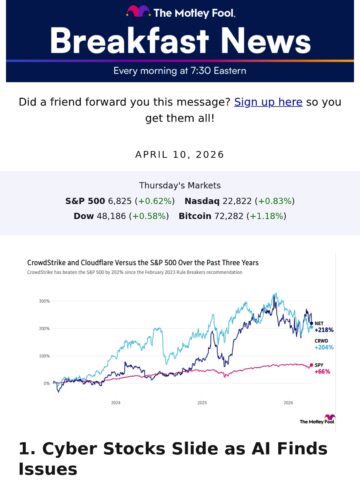The height and width of the screenshot is (480, 360).
Task: Open the Breakfast News banner title
Action: (180, 41)
